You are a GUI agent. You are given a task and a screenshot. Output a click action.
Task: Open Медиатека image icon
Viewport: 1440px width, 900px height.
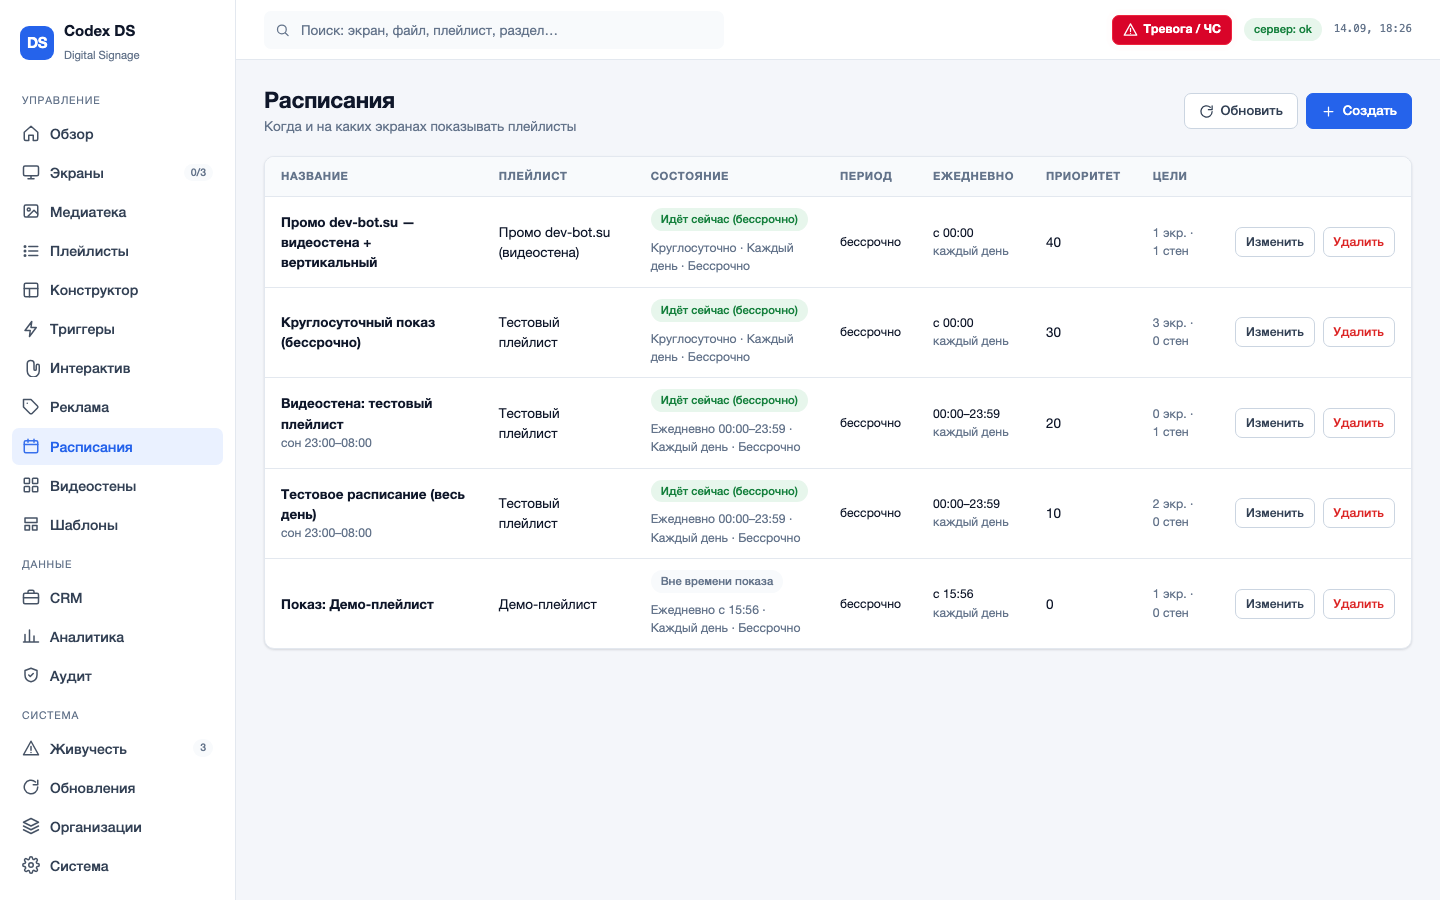[31, 212]
